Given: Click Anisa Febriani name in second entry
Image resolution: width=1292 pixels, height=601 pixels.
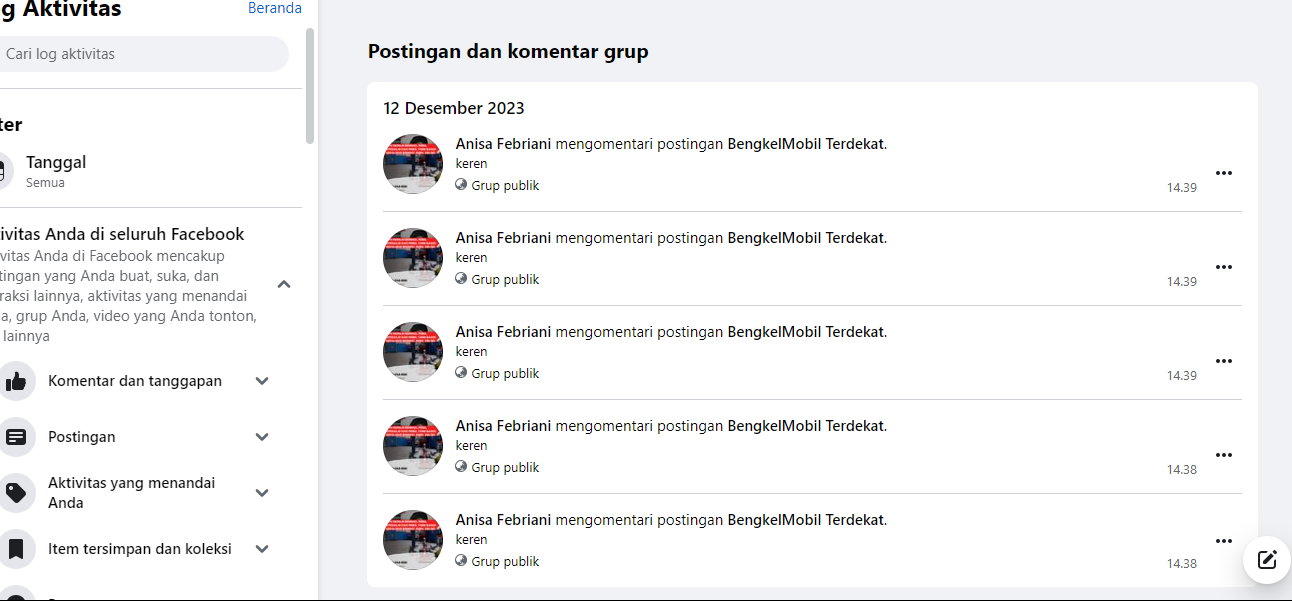Looking at the screenshot, I should click(x=503, y=238).
